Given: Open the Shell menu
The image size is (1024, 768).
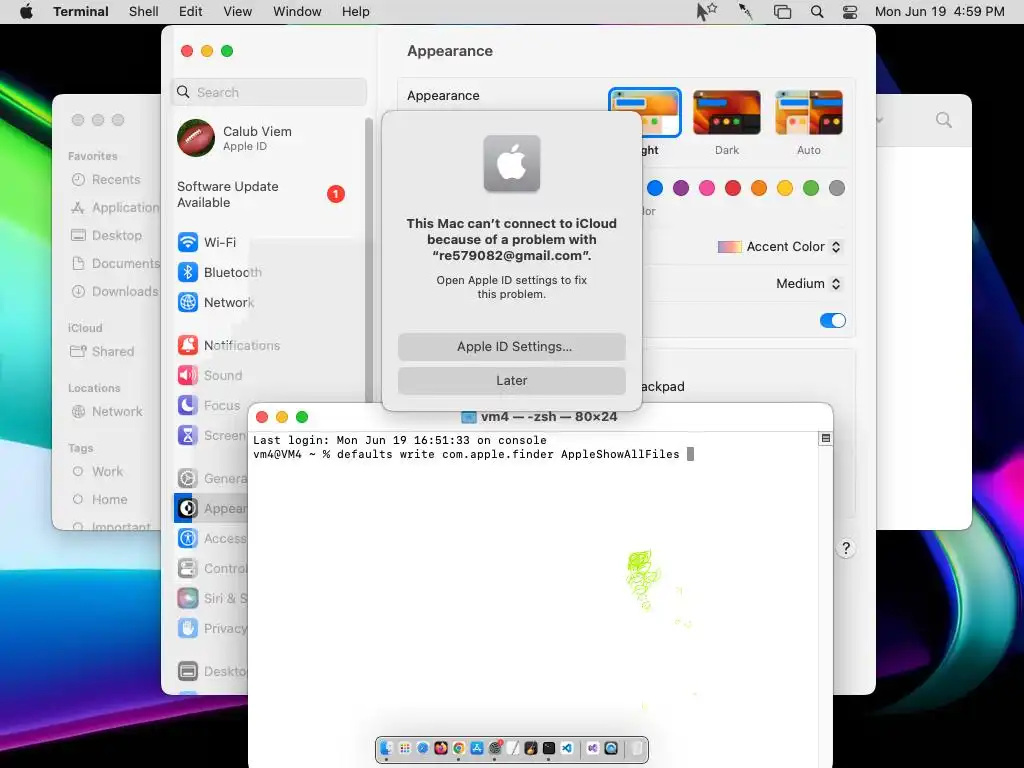Looking at the screenshot, I should point(144,12).
